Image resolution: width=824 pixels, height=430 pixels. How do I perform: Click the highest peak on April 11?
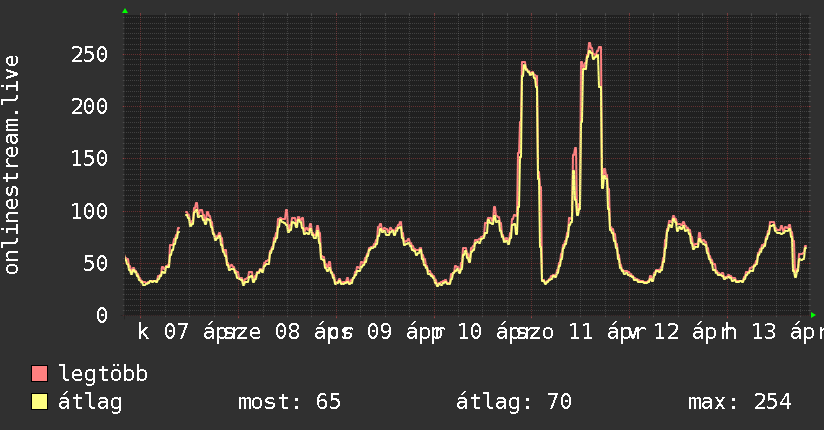[x=590, y=45]
